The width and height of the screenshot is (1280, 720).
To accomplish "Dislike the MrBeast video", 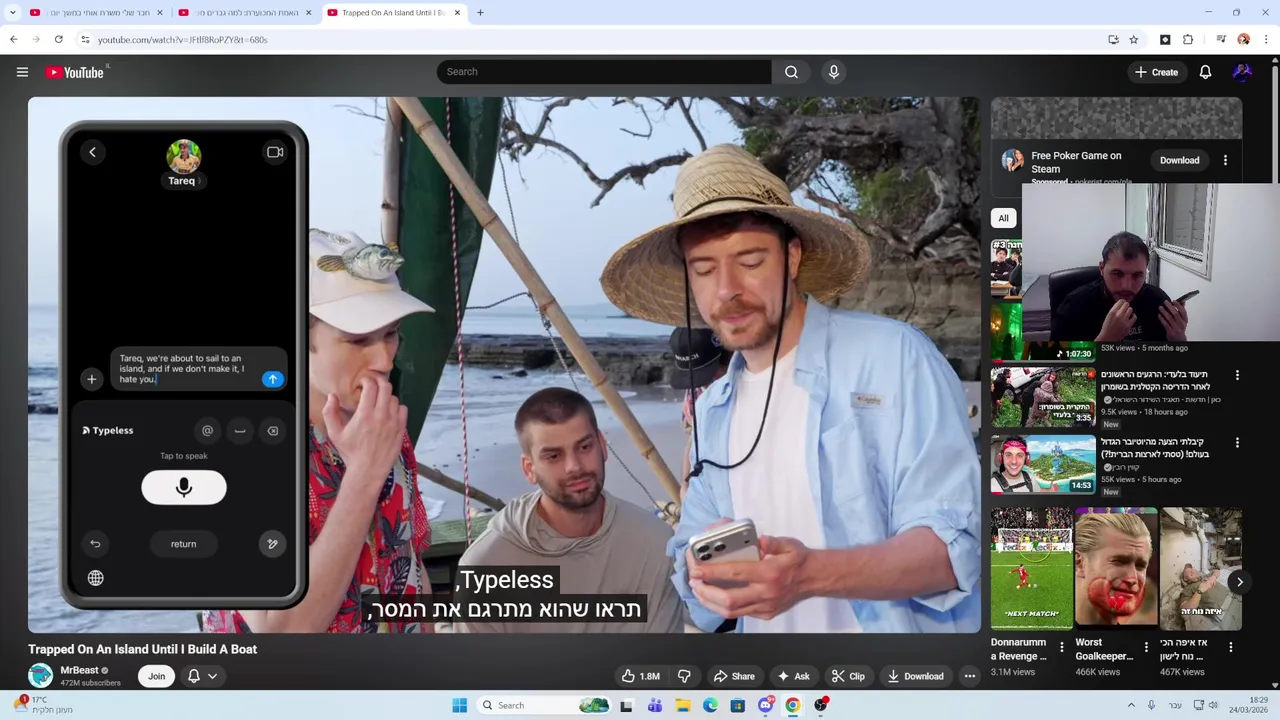I will [684, 676].
